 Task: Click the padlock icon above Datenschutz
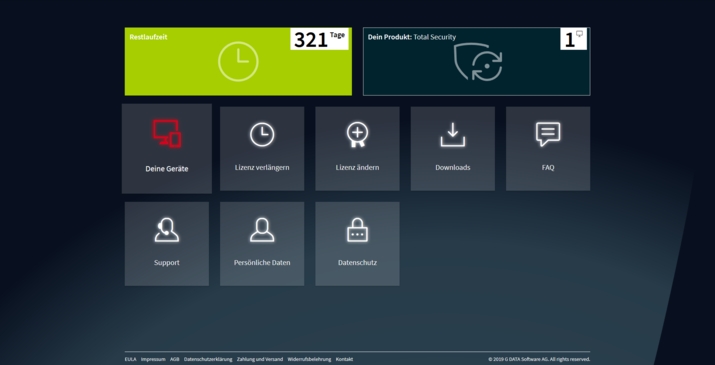pyautogui.click(x=358, y=229)
